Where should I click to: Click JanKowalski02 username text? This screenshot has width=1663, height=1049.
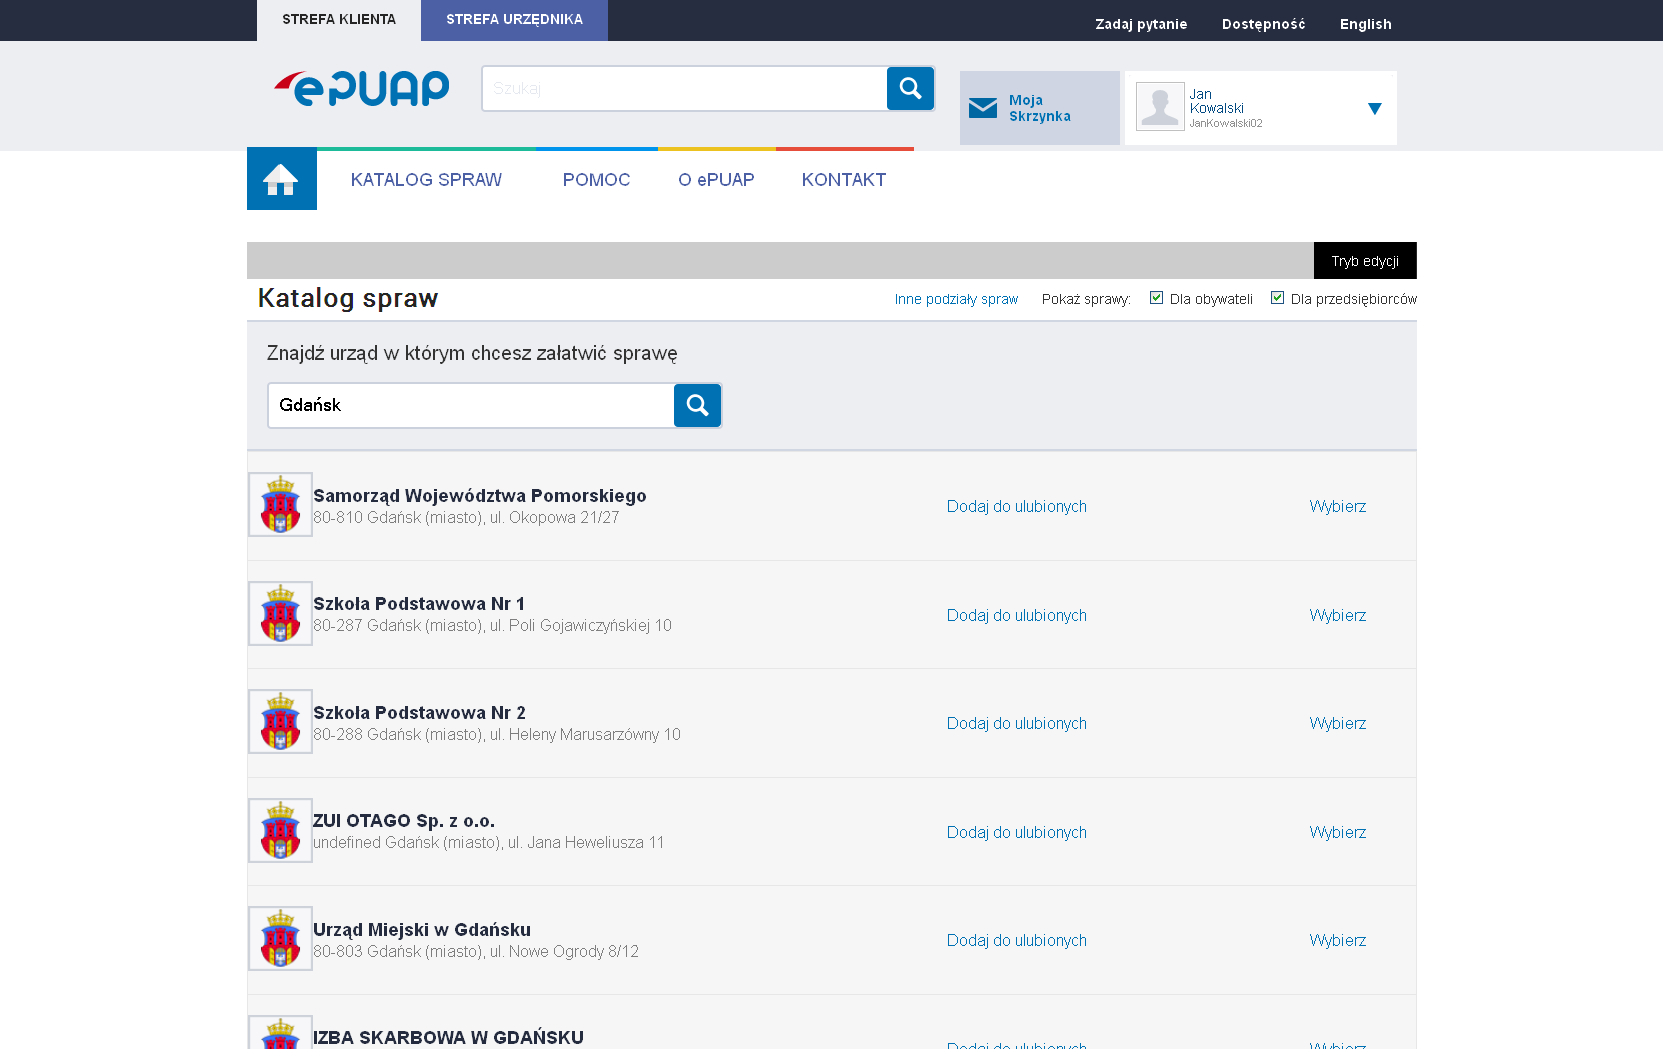(1225, 124)
